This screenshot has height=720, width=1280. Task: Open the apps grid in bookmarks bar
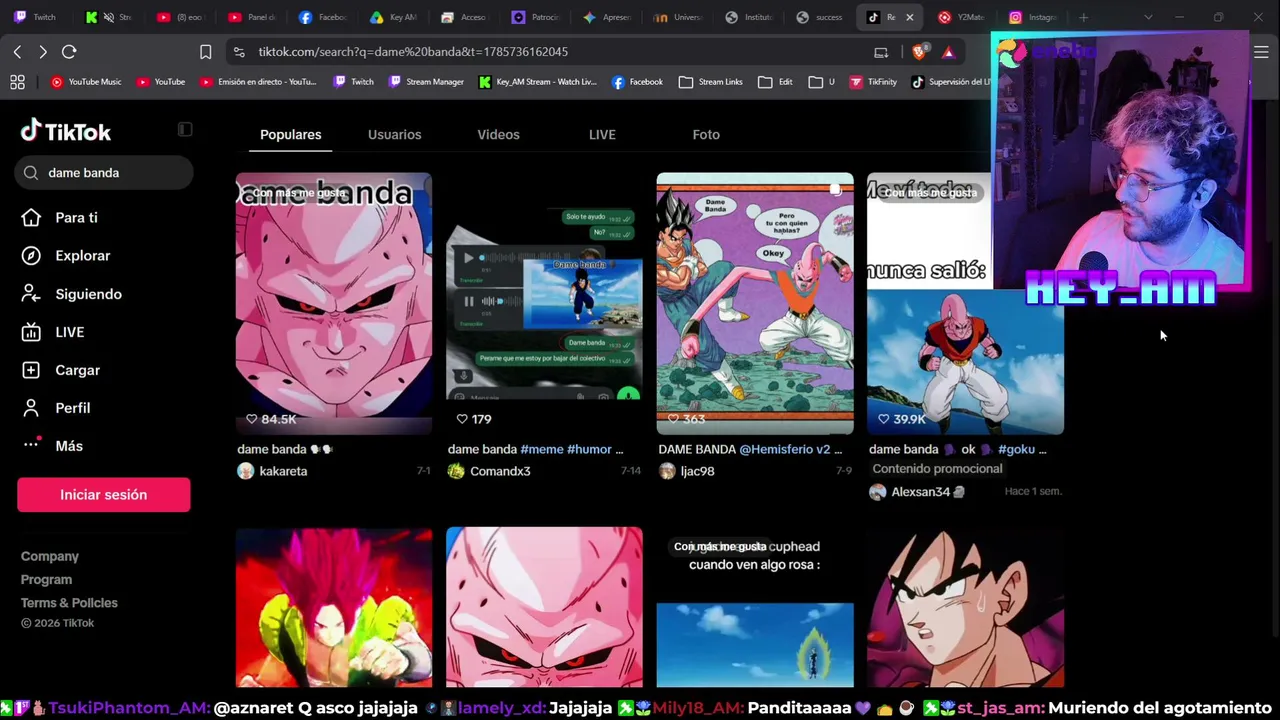coord(17,82)
